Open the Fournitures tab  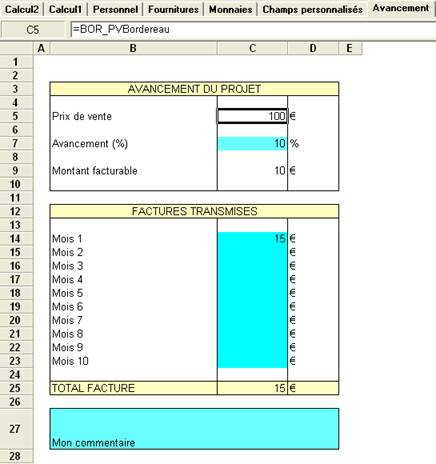173,9
